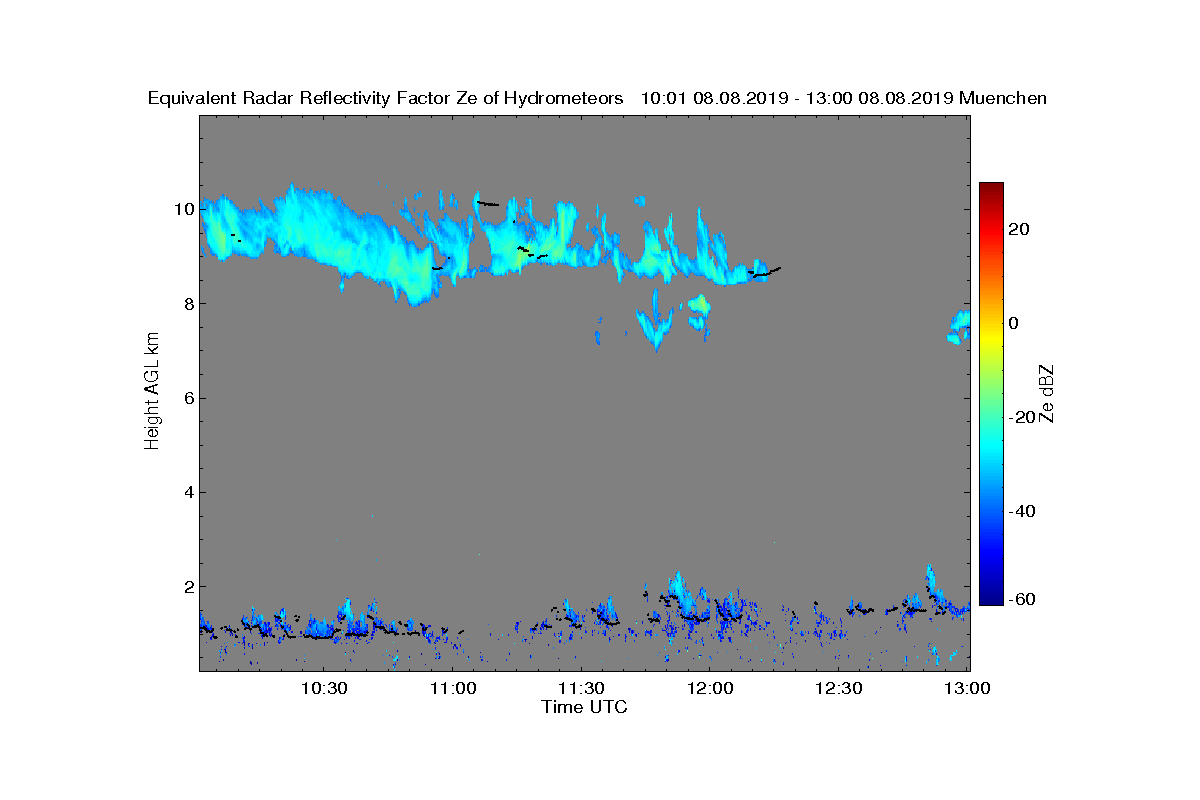Click the 2 km height tick label
1200x800 pixels.
pyautogui.click(x=187, y=587)
